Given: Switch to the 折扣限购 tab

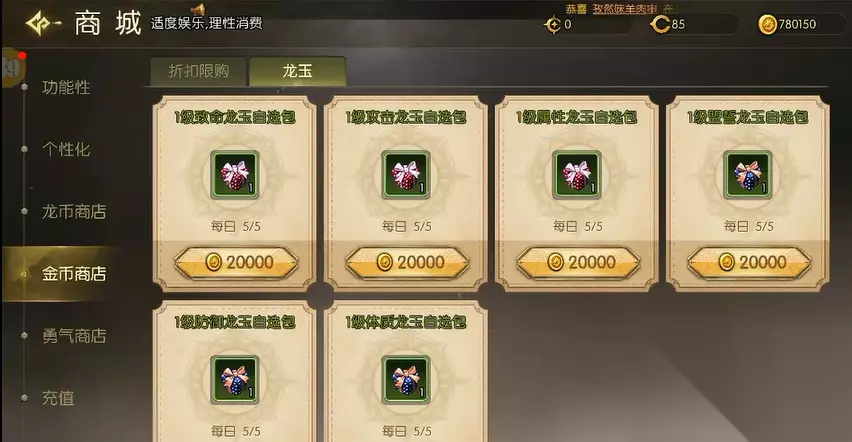Looking at the screenshot, I should coord(198,71).
